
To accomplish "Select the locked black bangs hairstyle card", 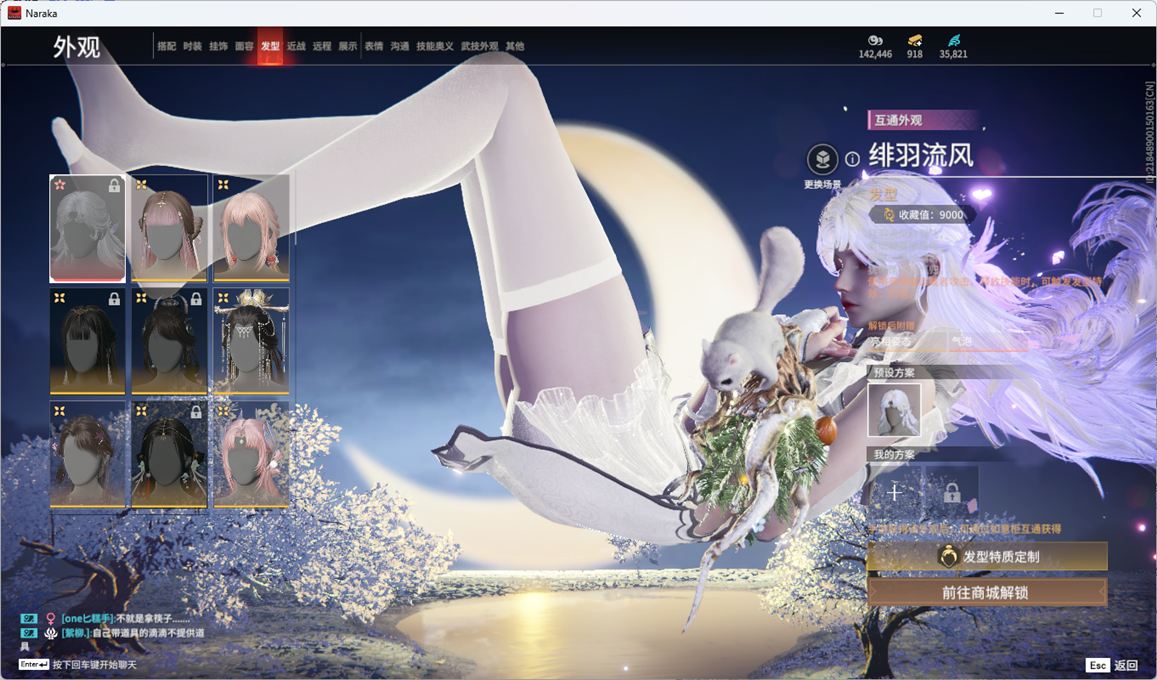I will (x=87, y=341).
